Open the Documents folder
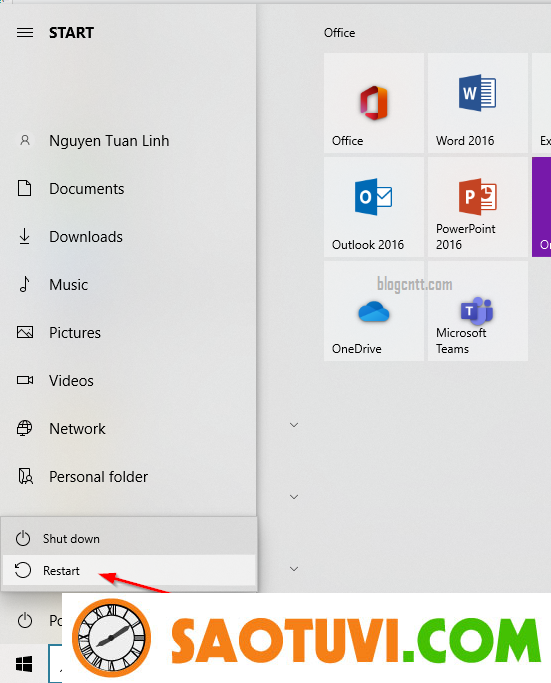The image size is (551, 683). coord(128,189)
